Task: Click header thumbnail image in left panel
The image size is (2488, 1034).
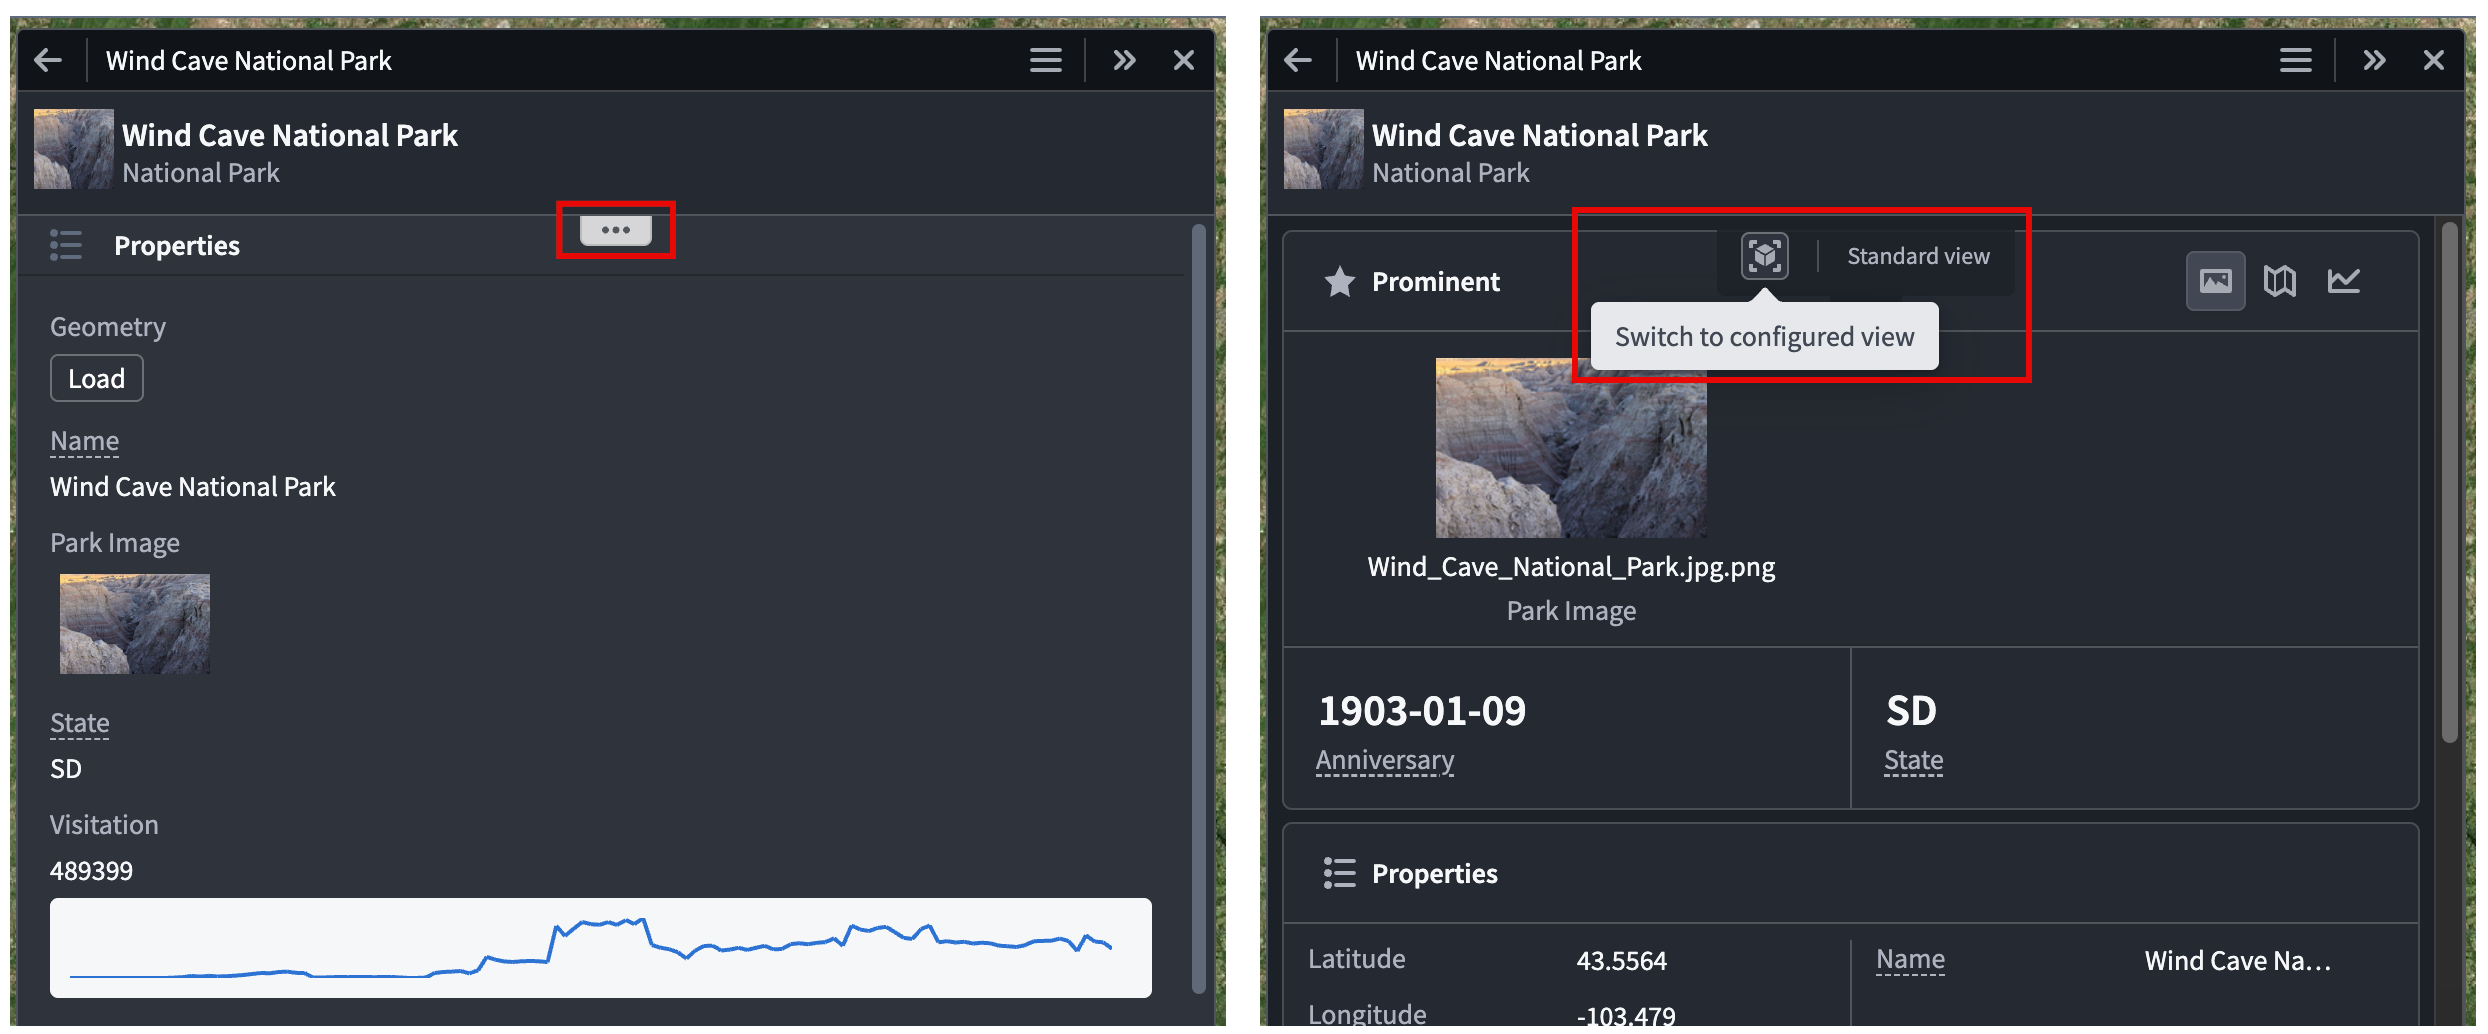Action: [x=74, y=149]
